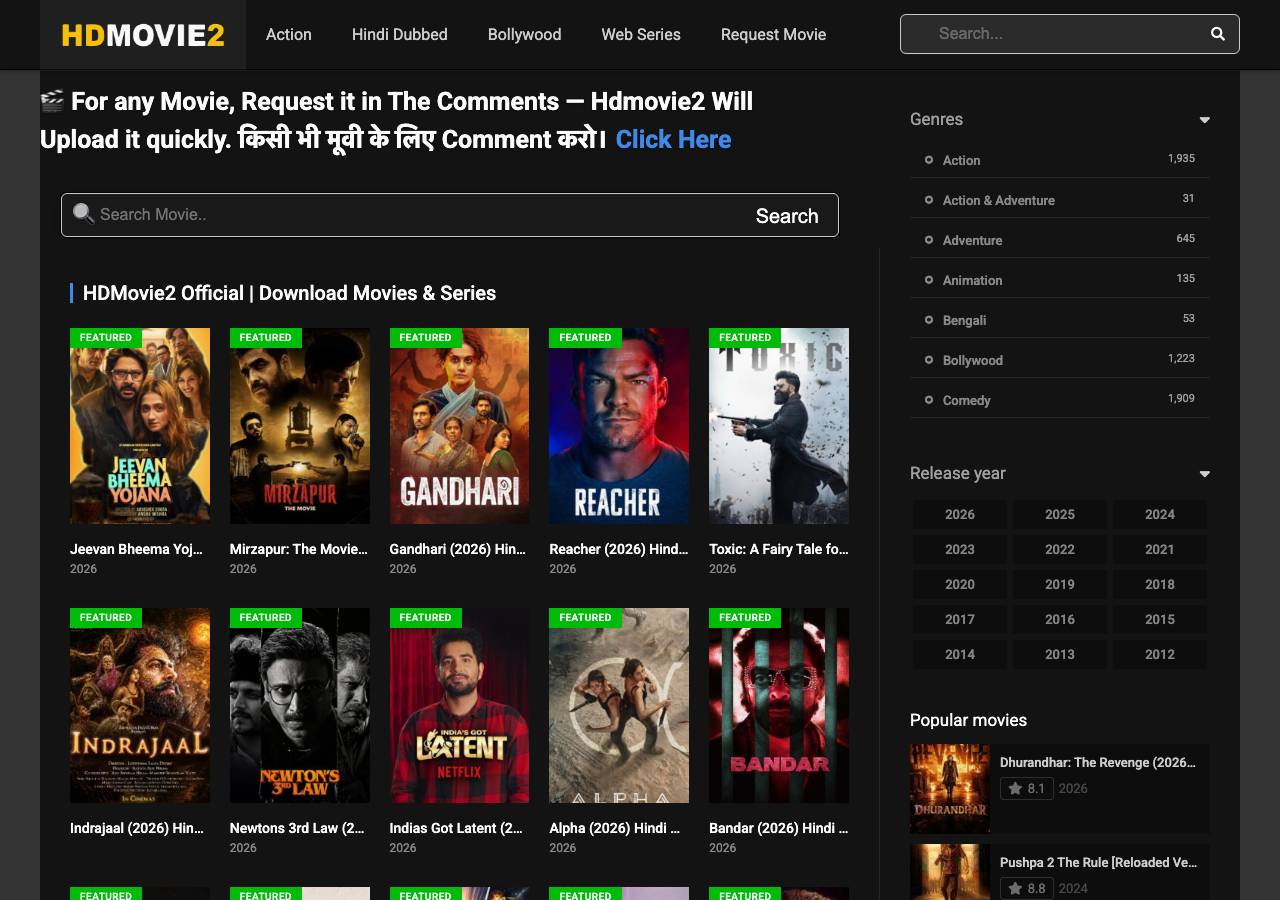Open the Dhurandhar popular movie thumbnail

pyautogui.click(x=950, y=789)
